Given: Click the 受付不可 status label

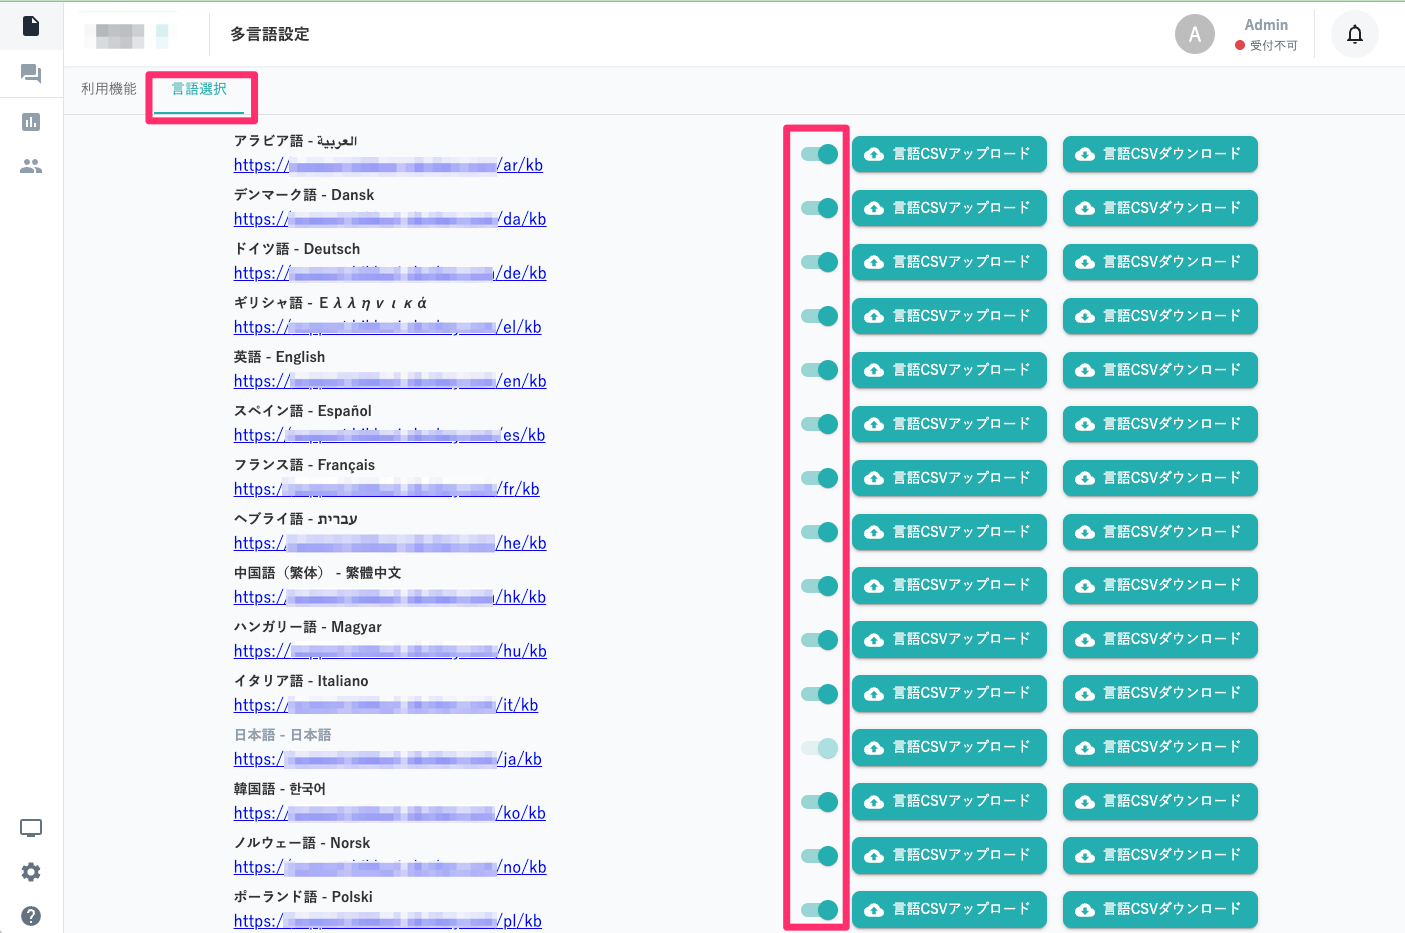Looking at the screenshot, I should click(1273, 46).
